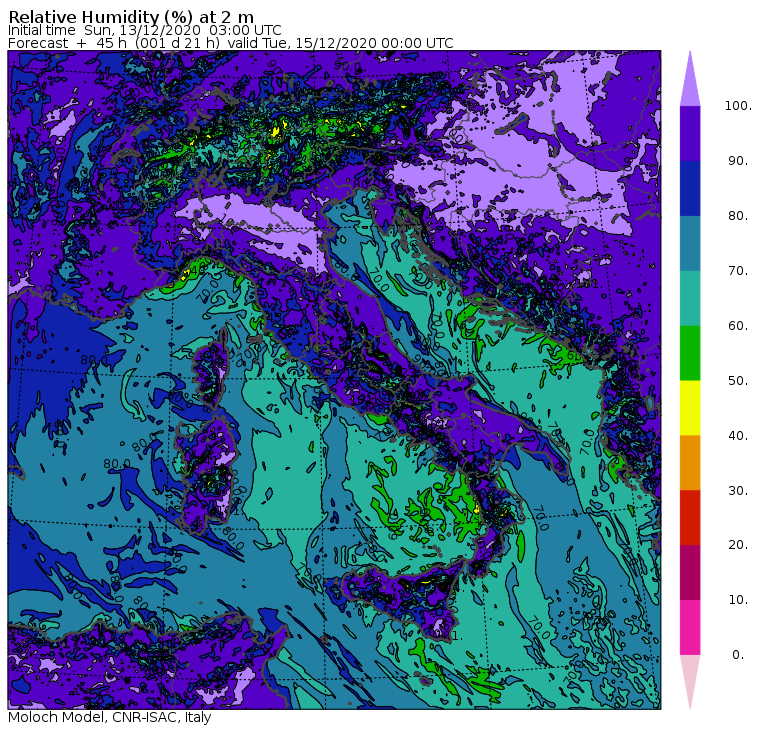
Task: Pick the orange 30–40 legend color
Action: coord(690,463)
